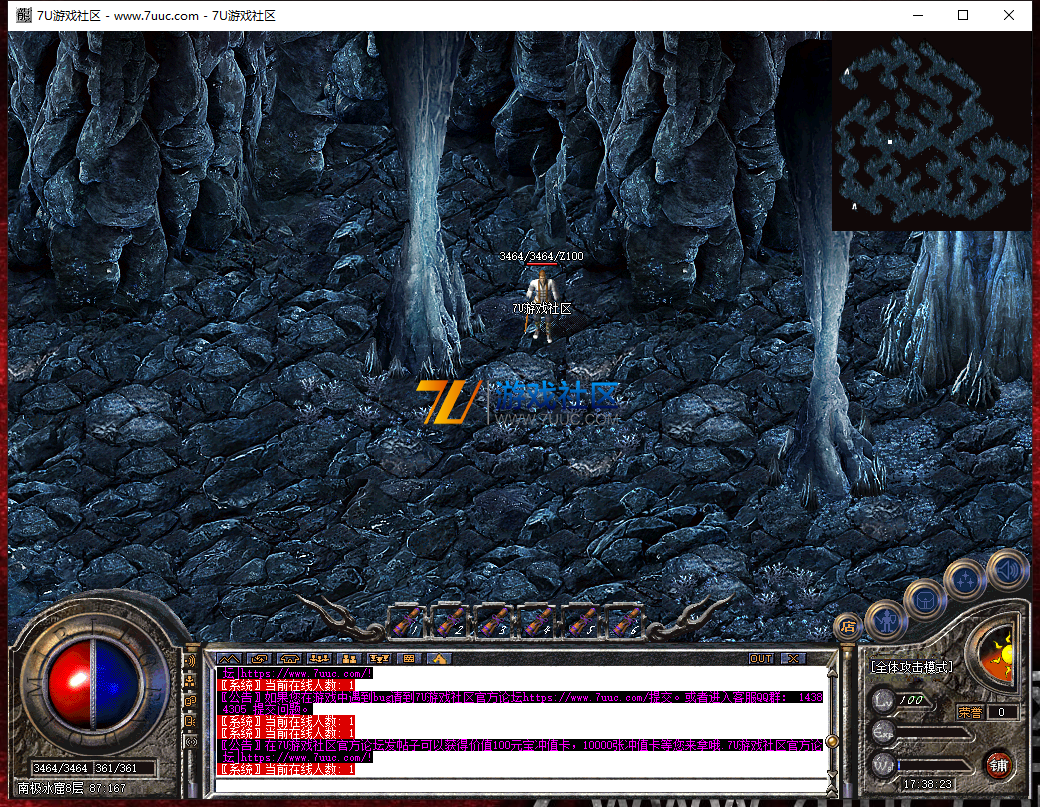The width and height of the screenshot is (1040, 807).
Task: Open the round 店 shop button
Action: [x=848, y=626]
